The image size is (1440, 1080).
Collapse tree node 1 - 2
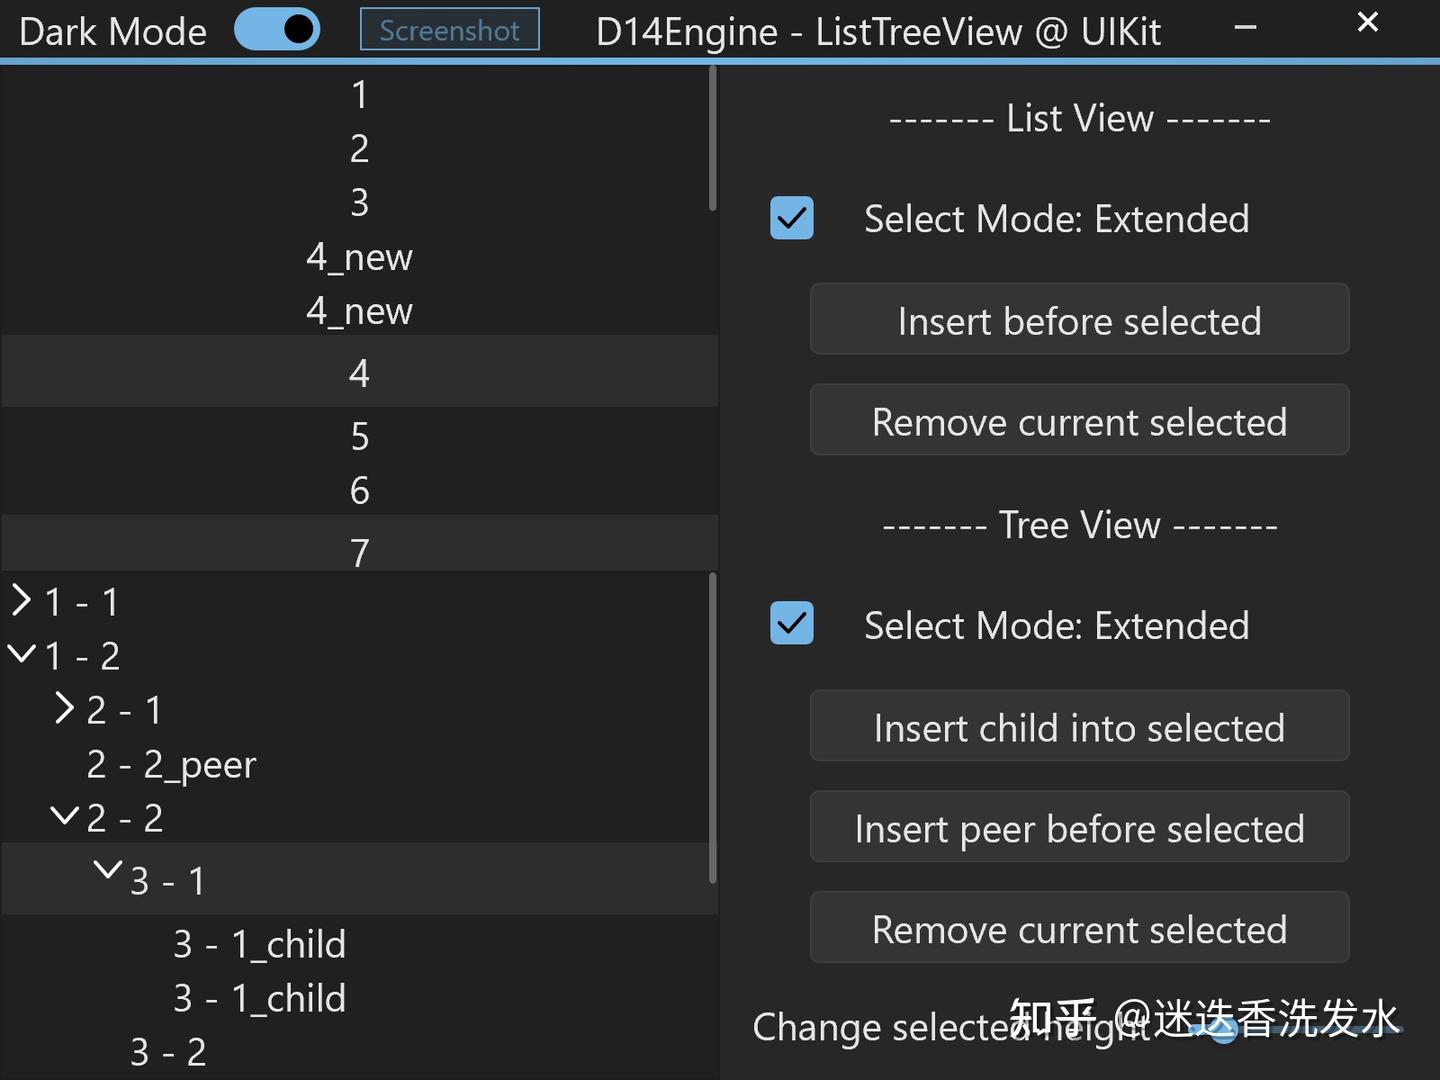22,655
